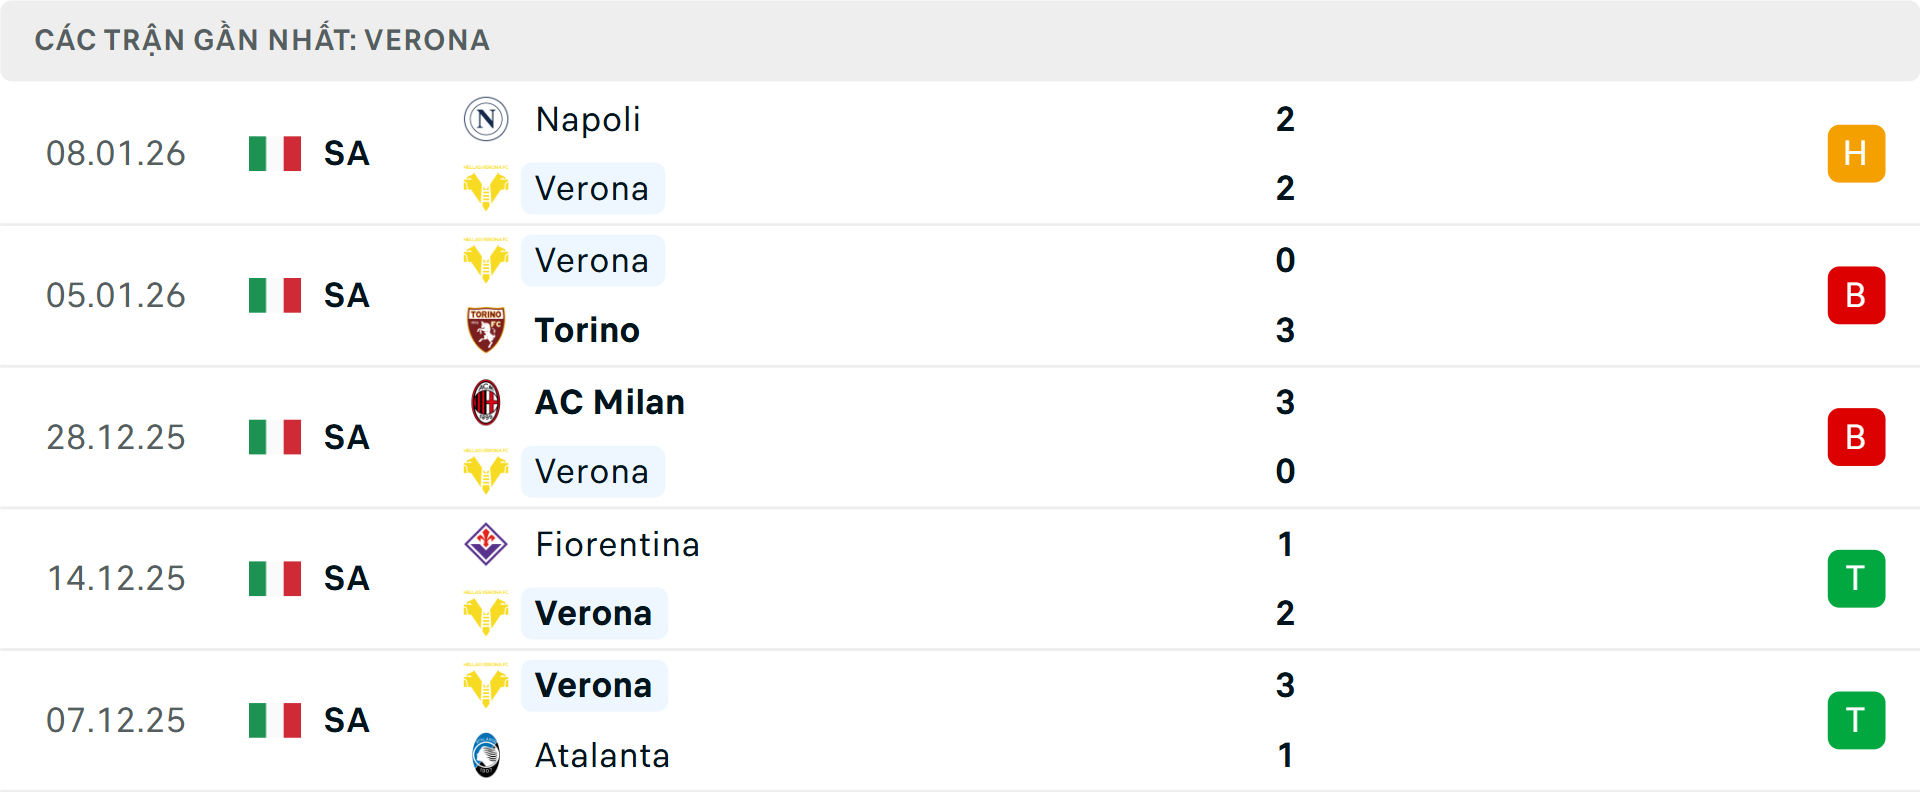
Task: Open the Torino team link
Action: point(587,330)
